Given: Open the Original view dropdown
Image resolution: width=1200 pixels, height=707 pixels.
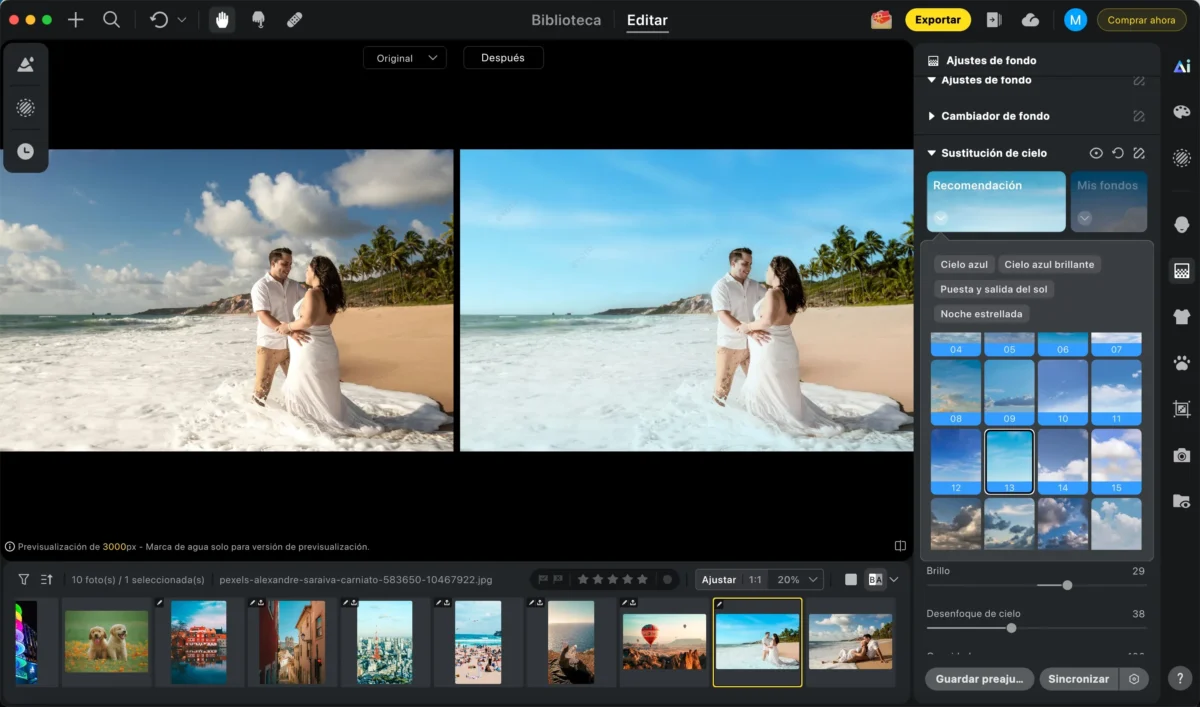Looking at the screenshot, I should pyautogui.click(x=404, y=58).
